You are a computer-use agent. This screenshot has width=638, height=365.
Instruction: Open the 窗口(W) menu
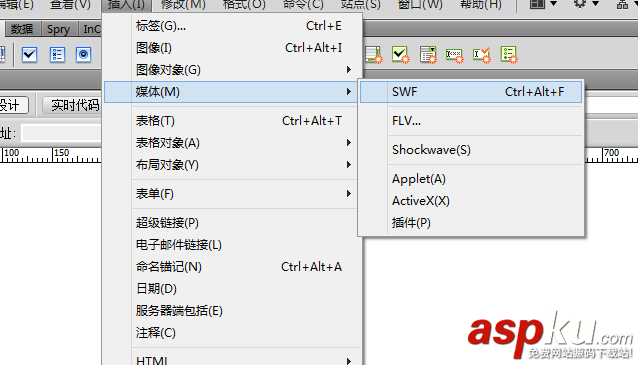420,5
